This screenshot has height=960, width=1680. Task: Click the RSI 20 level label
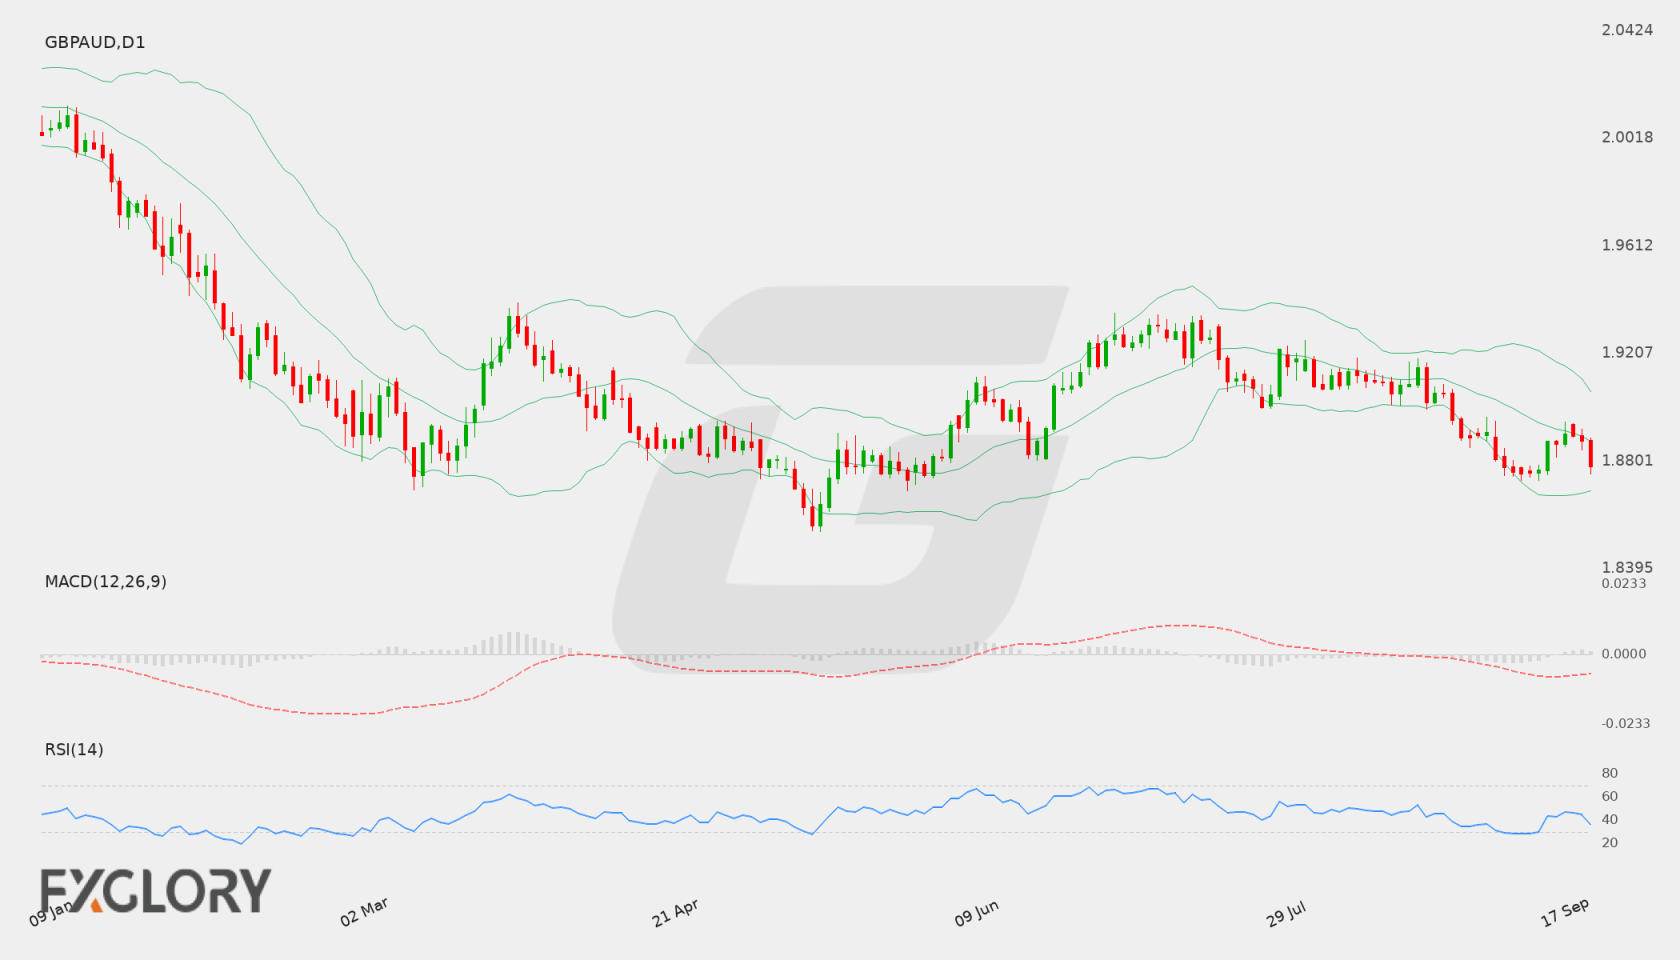click(x=1610, y=842)
